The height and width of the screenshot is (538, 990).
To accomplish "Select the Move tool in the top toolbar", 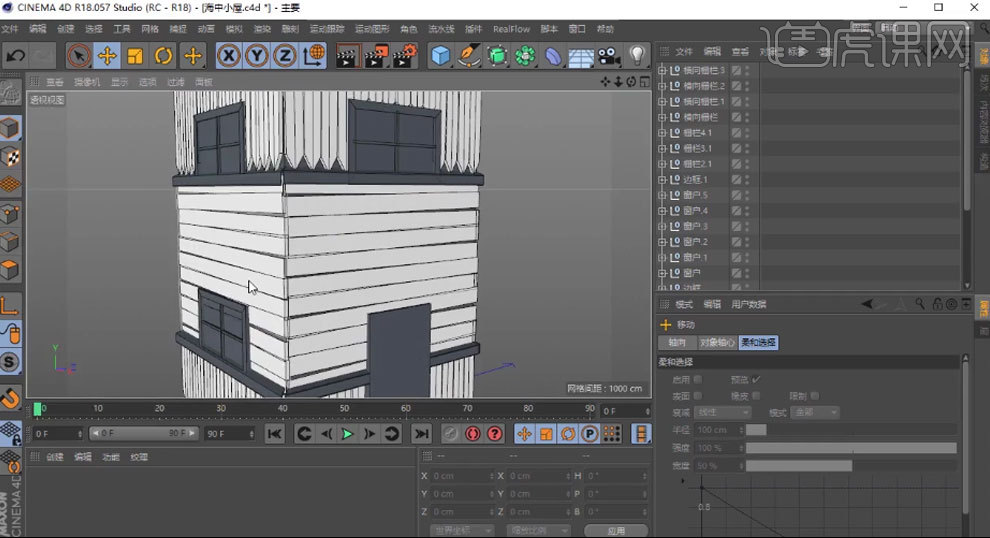I will point(107,56).
